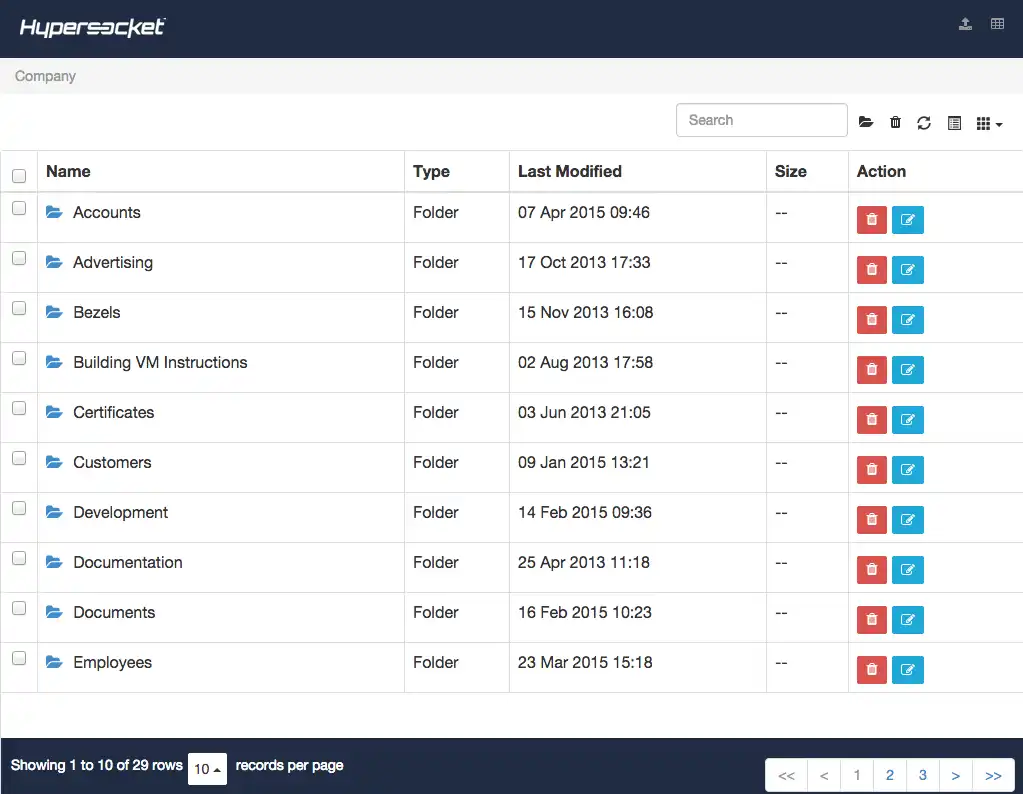The image size is (1023, 794).
Task: Open the Accounts folder
Action: pyautogui.click(x=106, y=212)
